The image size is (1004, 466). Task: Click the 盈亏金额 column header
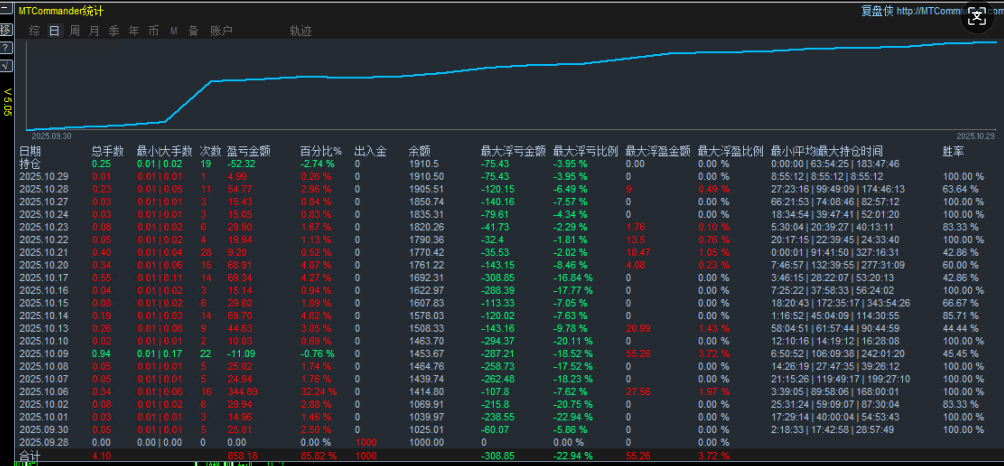pyautogui.click(x=246, y=152)
